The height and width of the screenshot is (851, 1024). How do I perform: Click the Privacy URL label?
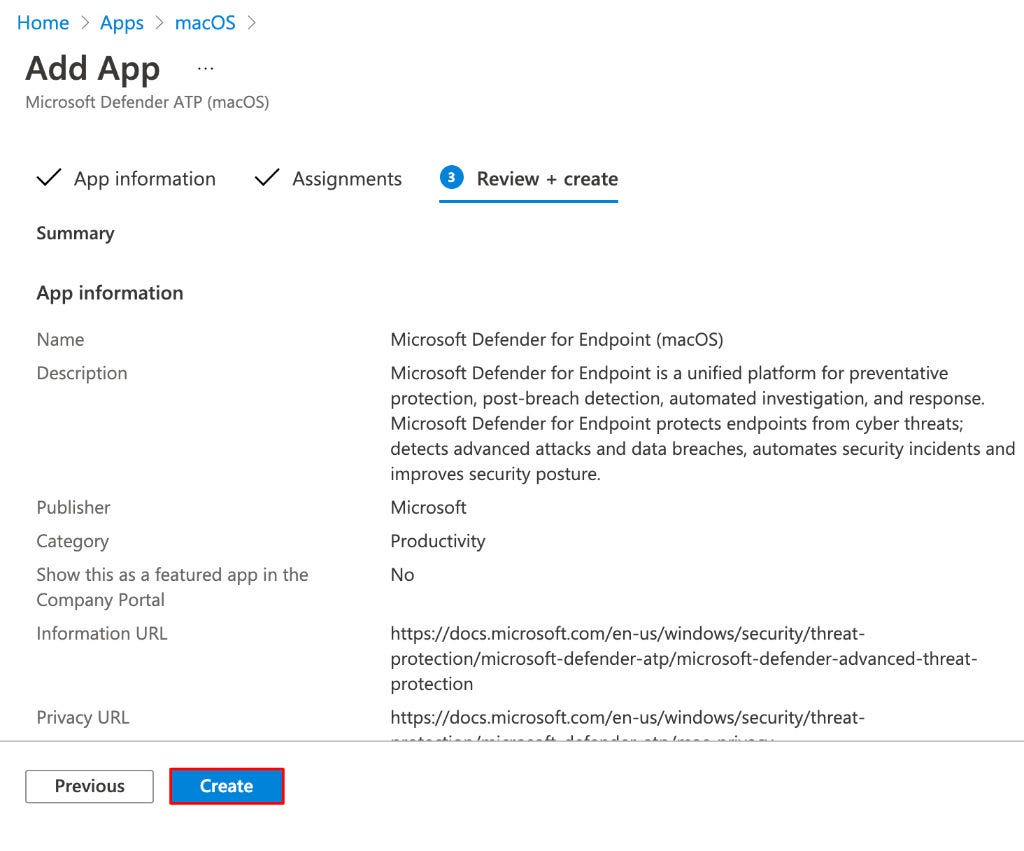point(83,718)
